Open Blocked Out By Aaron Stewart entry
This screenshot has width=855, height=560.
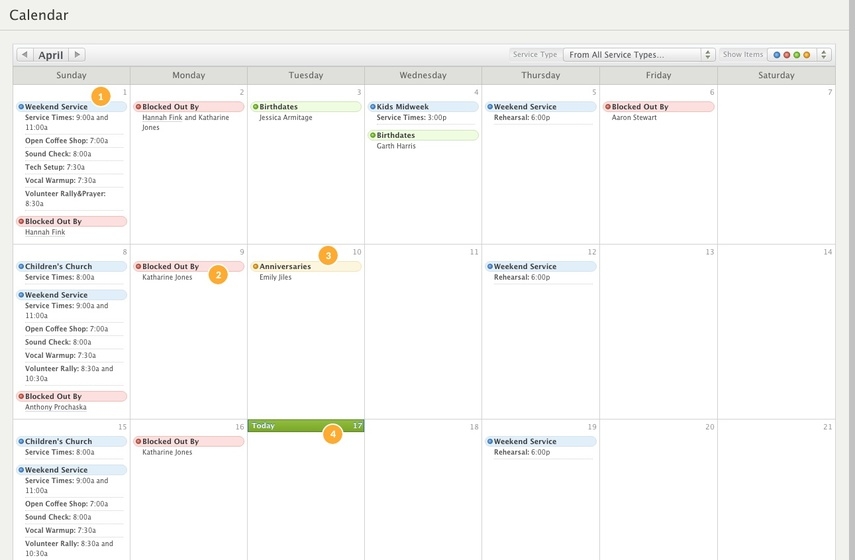(x=659, y=107)
